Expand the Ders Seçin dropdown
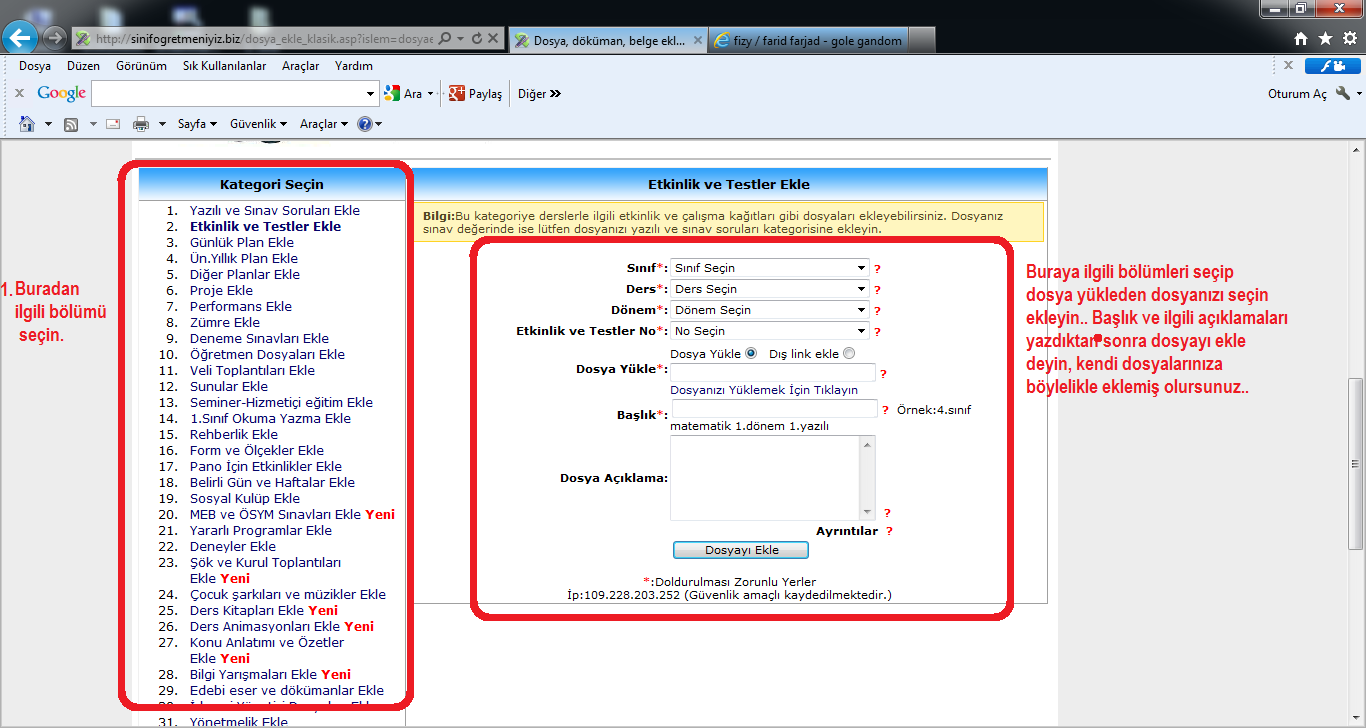 point(770,289)
